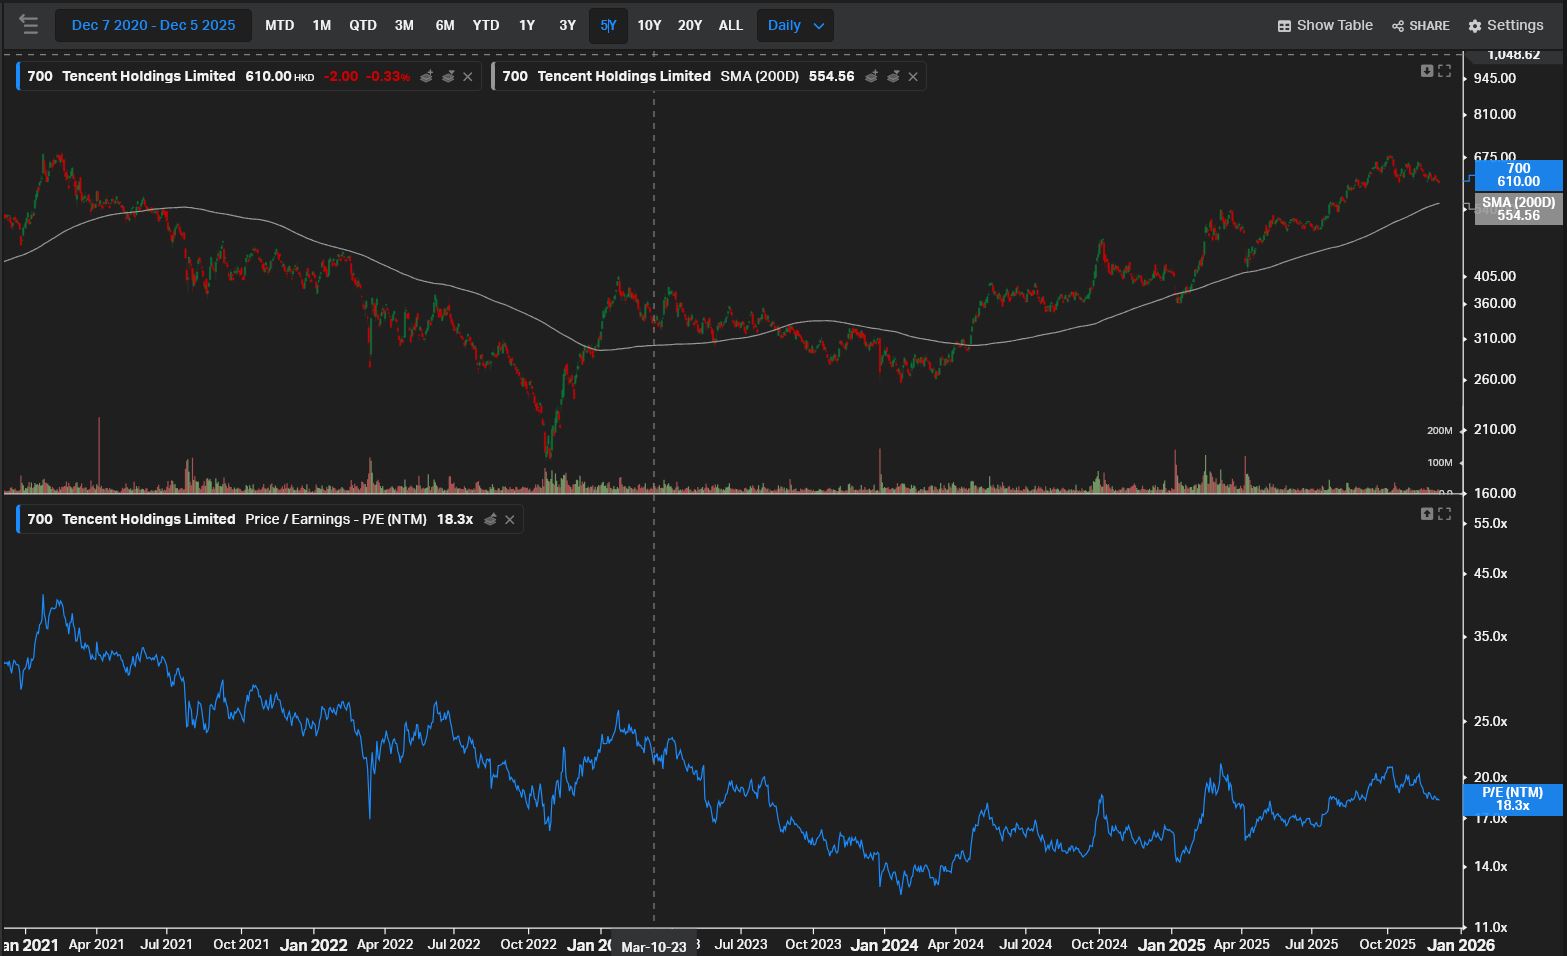
Task: Expand the price chart pane to fullscreen
Action: pyautogui.click(x=1444, y=70)
